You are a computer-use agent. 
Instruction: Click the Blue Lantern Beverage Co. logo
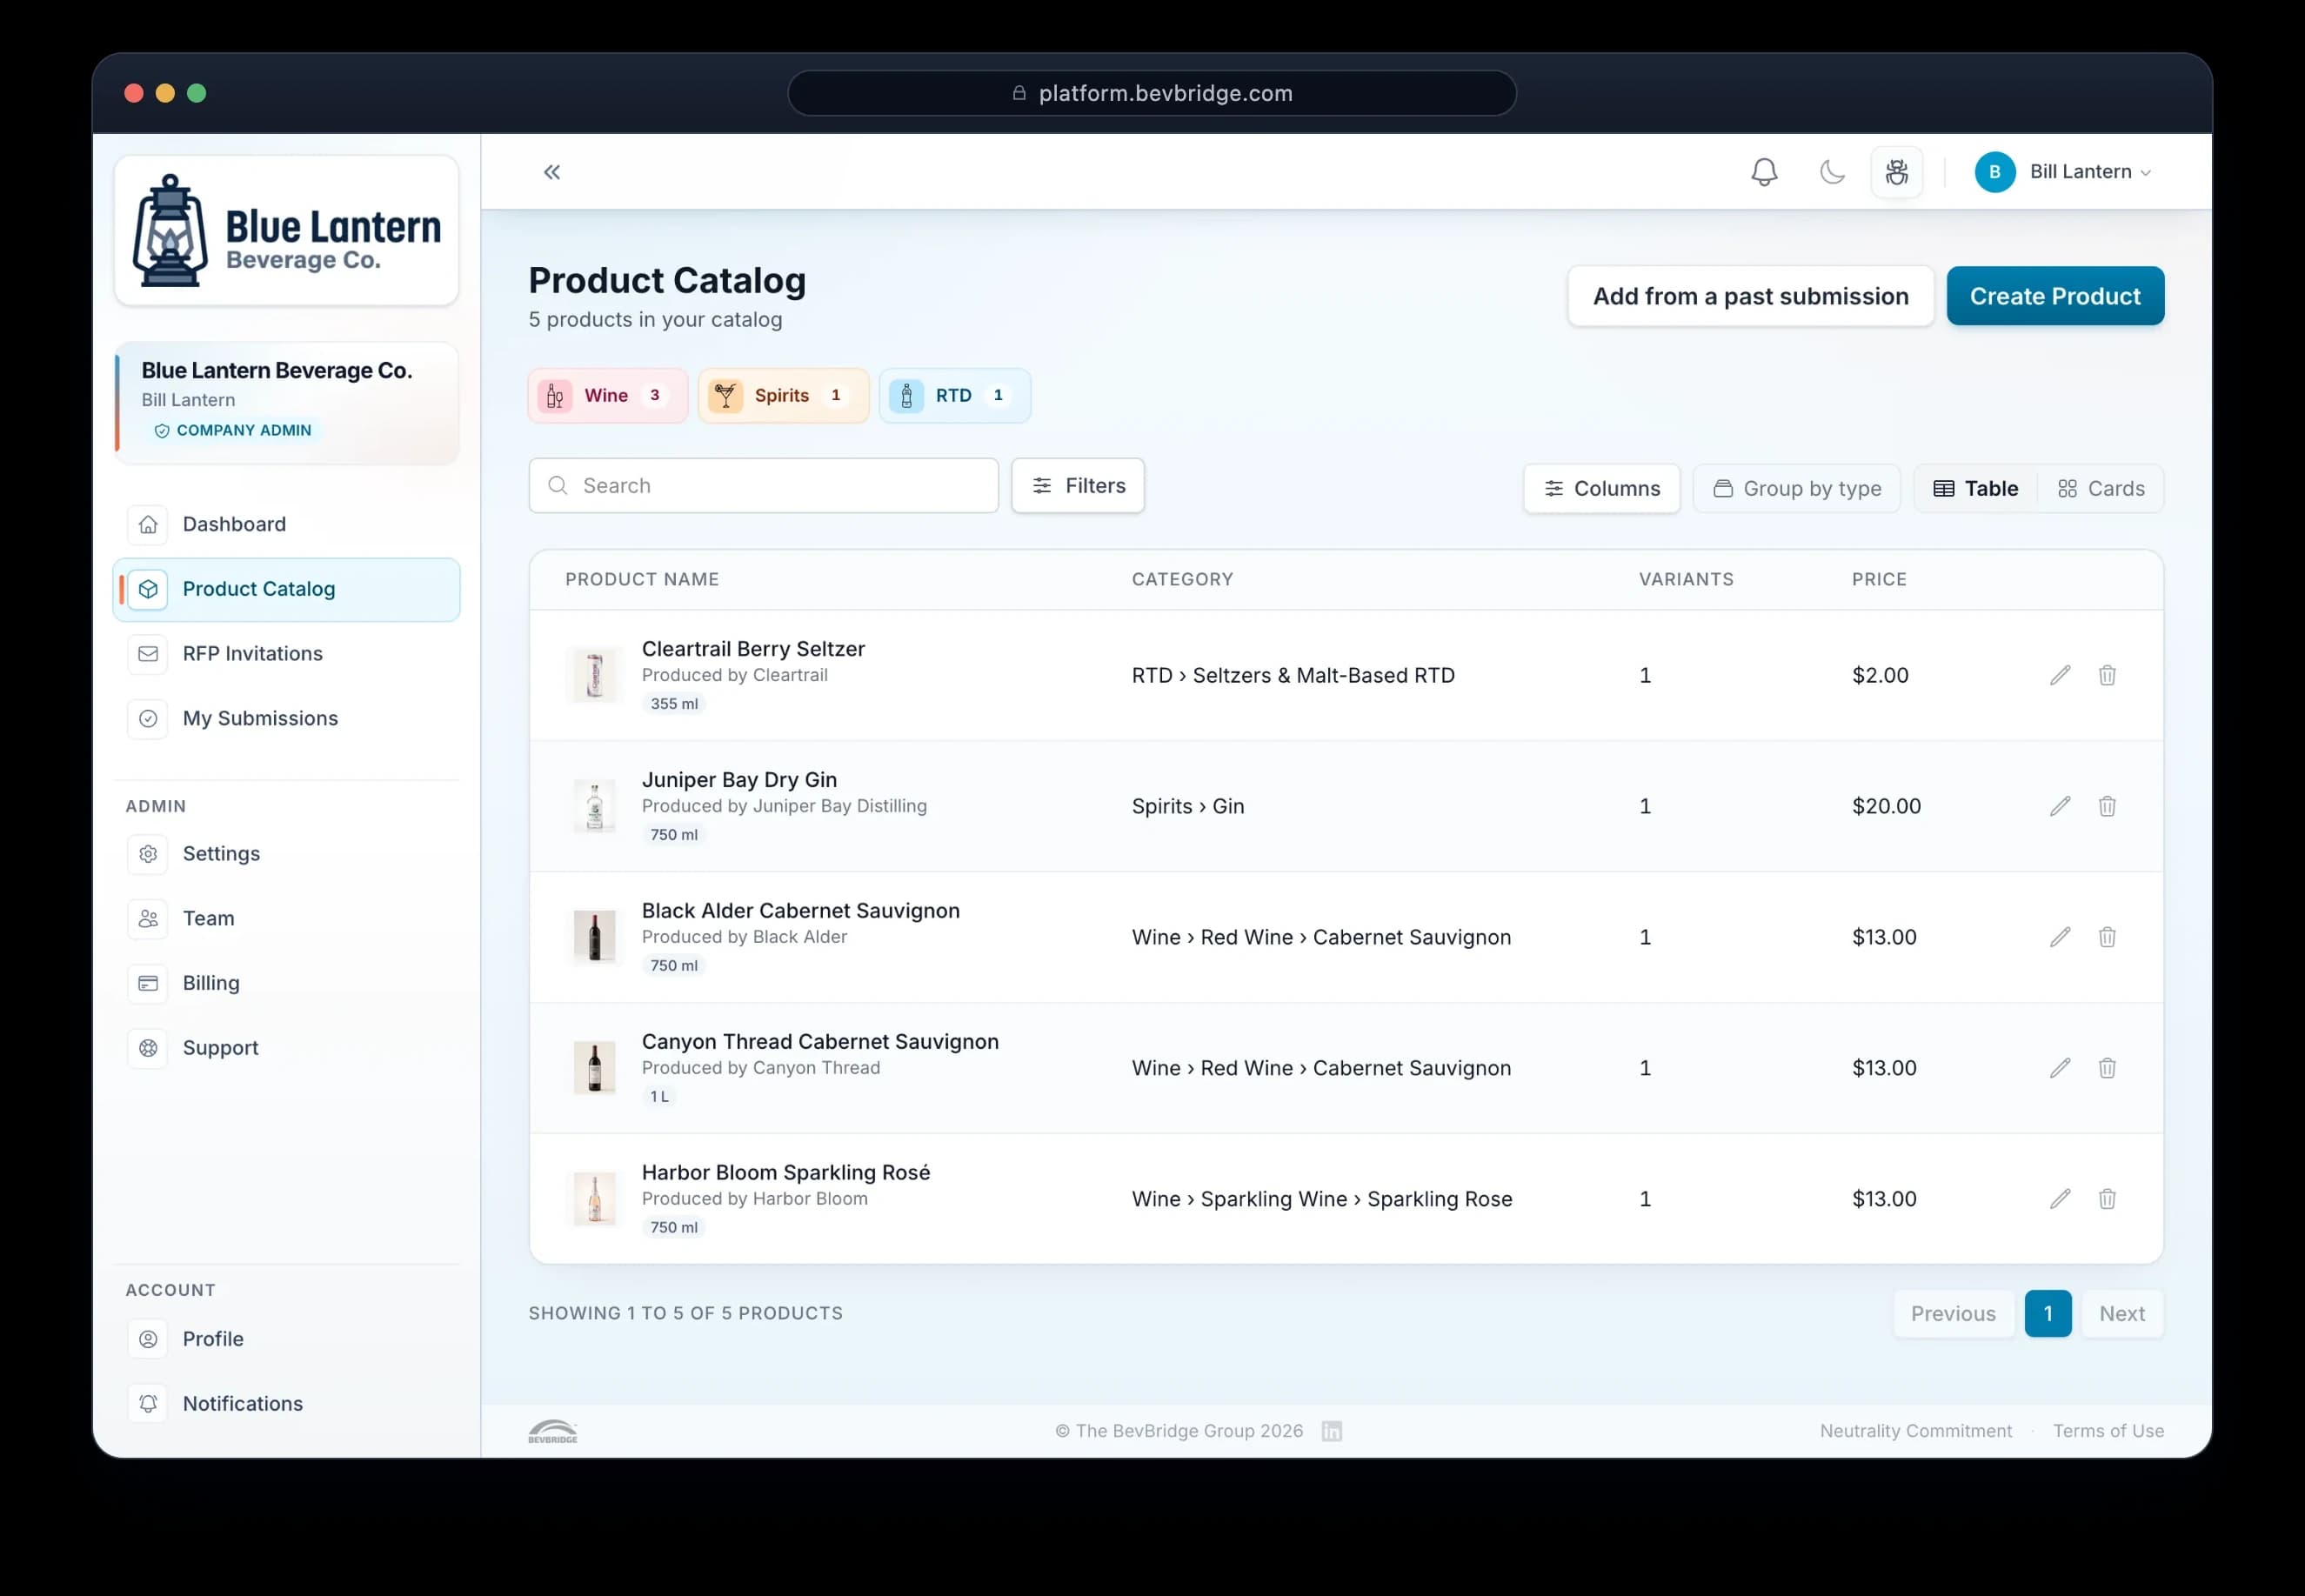point(286,230)
